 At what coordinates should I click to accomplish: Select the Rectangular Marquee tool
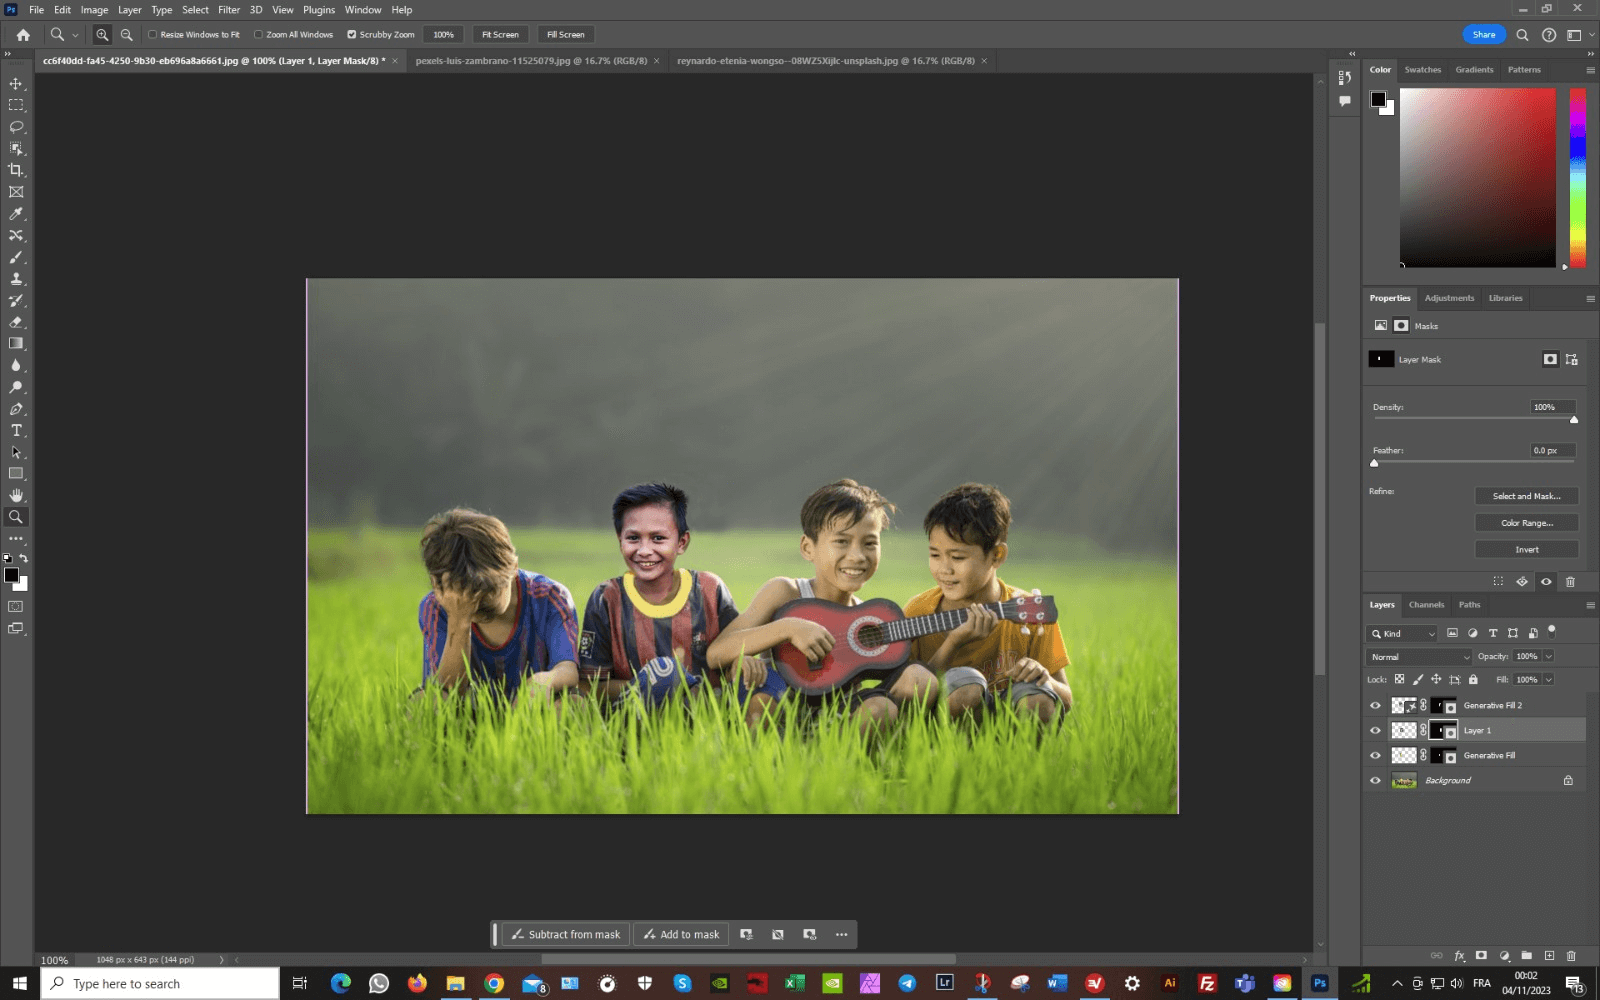tap(16, 105)
